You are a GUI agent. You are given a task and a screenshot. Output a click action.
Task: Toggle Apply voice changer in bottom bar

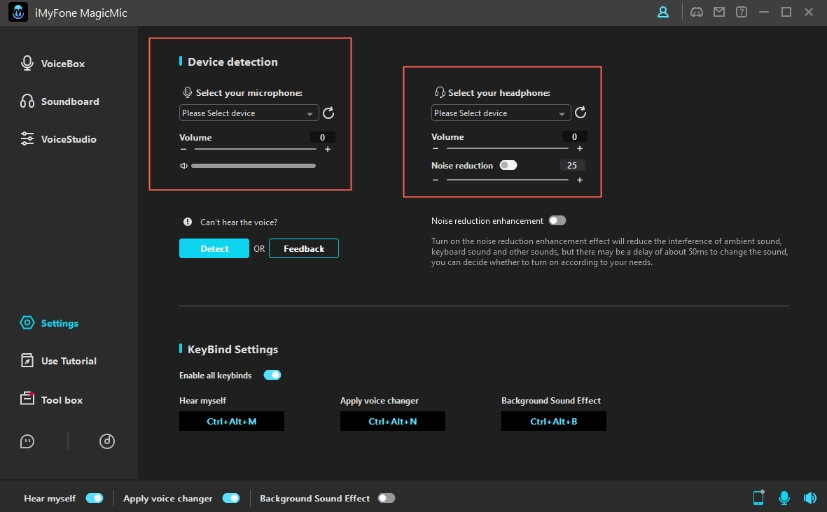click(231, 498)
